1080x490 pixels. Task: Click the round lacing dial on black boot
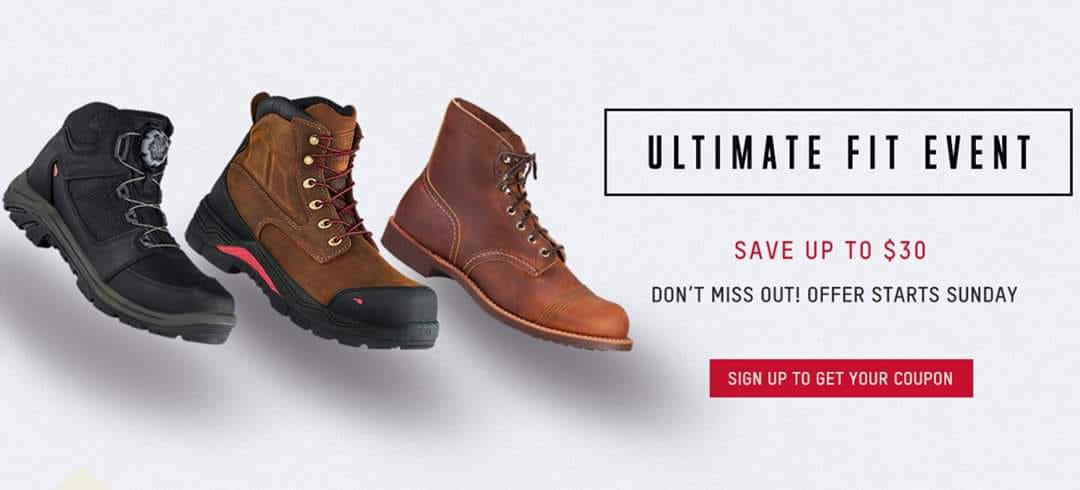coord(155,146)
